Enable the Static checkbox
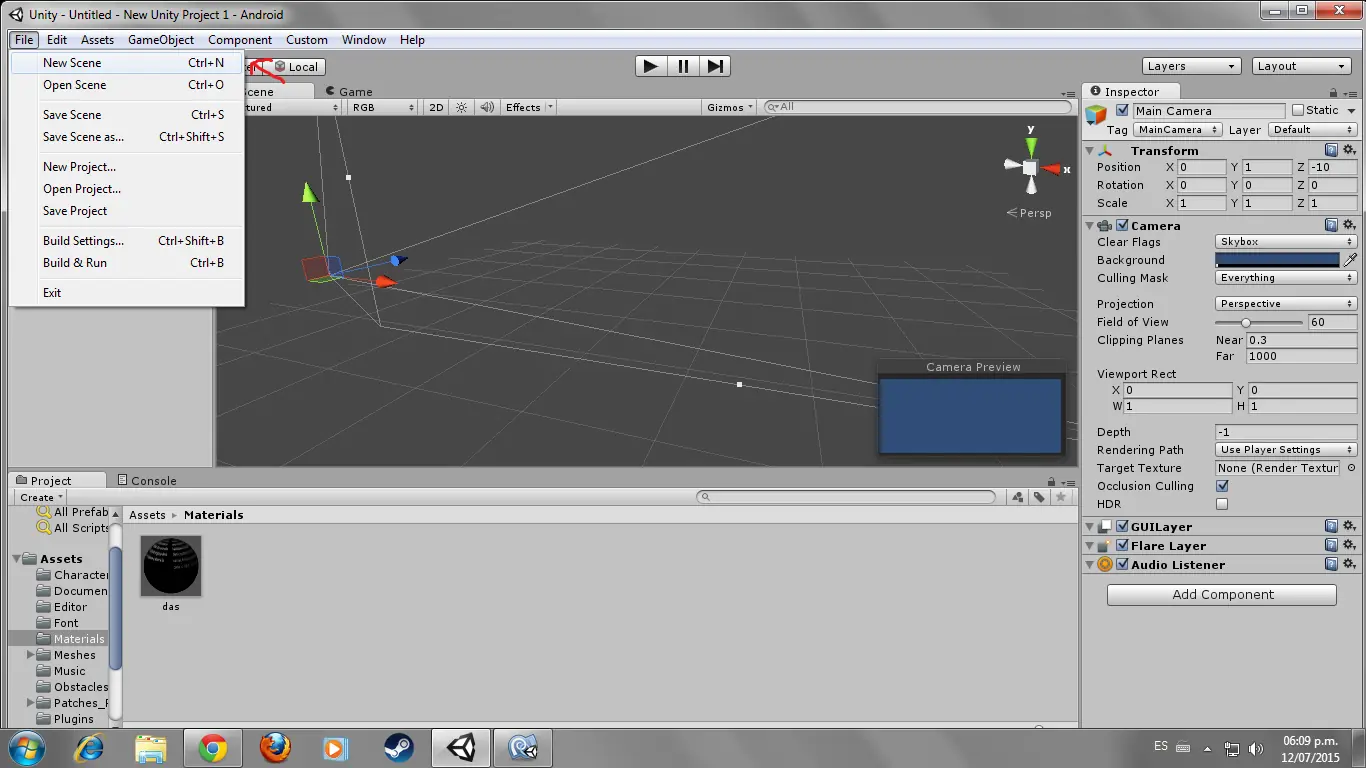Image resolution: width=1366 pixels, height=768 pixels. 1298,110
